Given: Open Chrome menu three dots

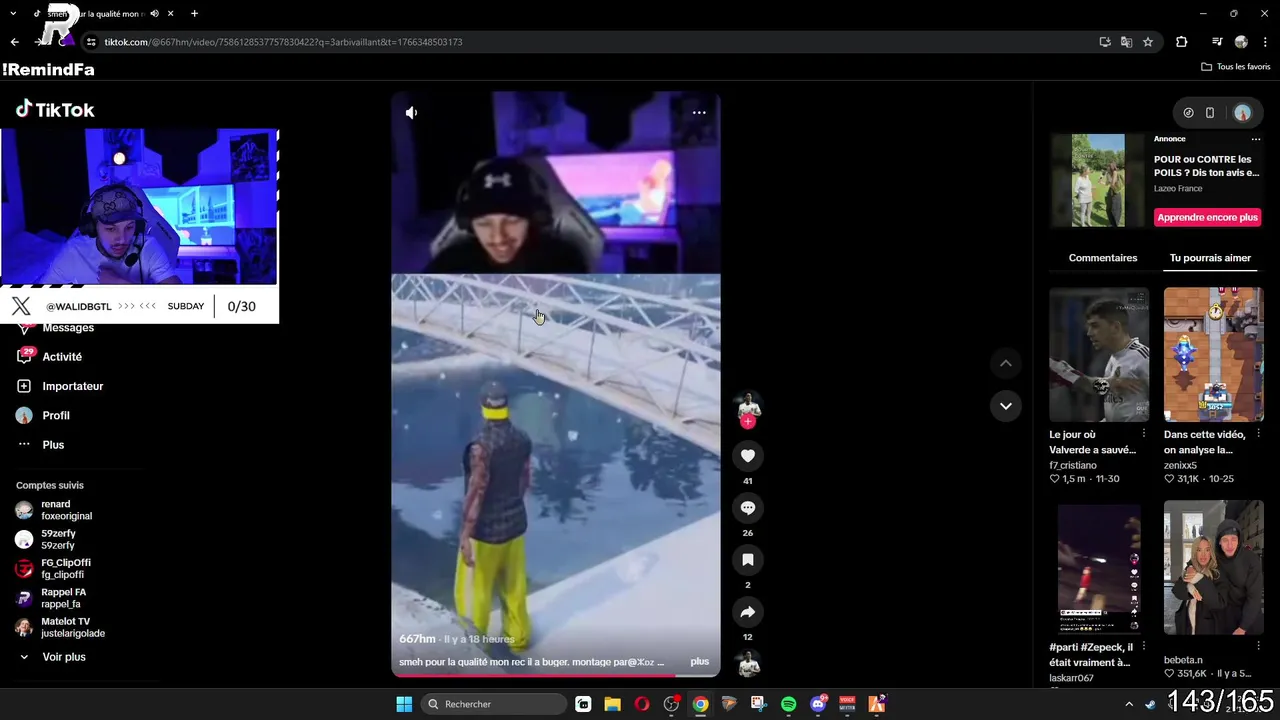Looking at the screenshot, I should point(1266,42).
